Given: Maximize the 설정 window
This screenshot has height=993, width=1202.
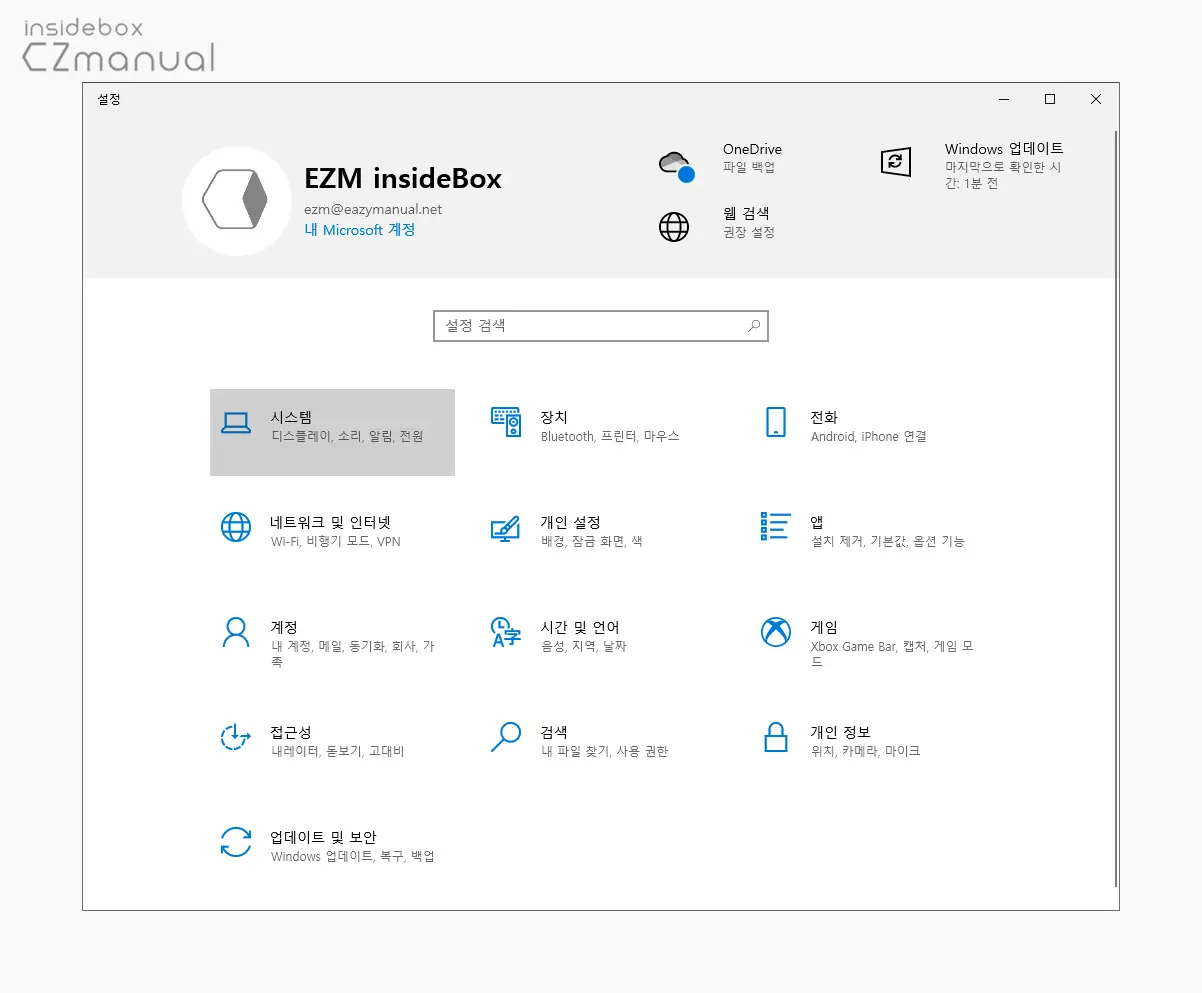Looking at the screenshot, I should coord(1050,99).
